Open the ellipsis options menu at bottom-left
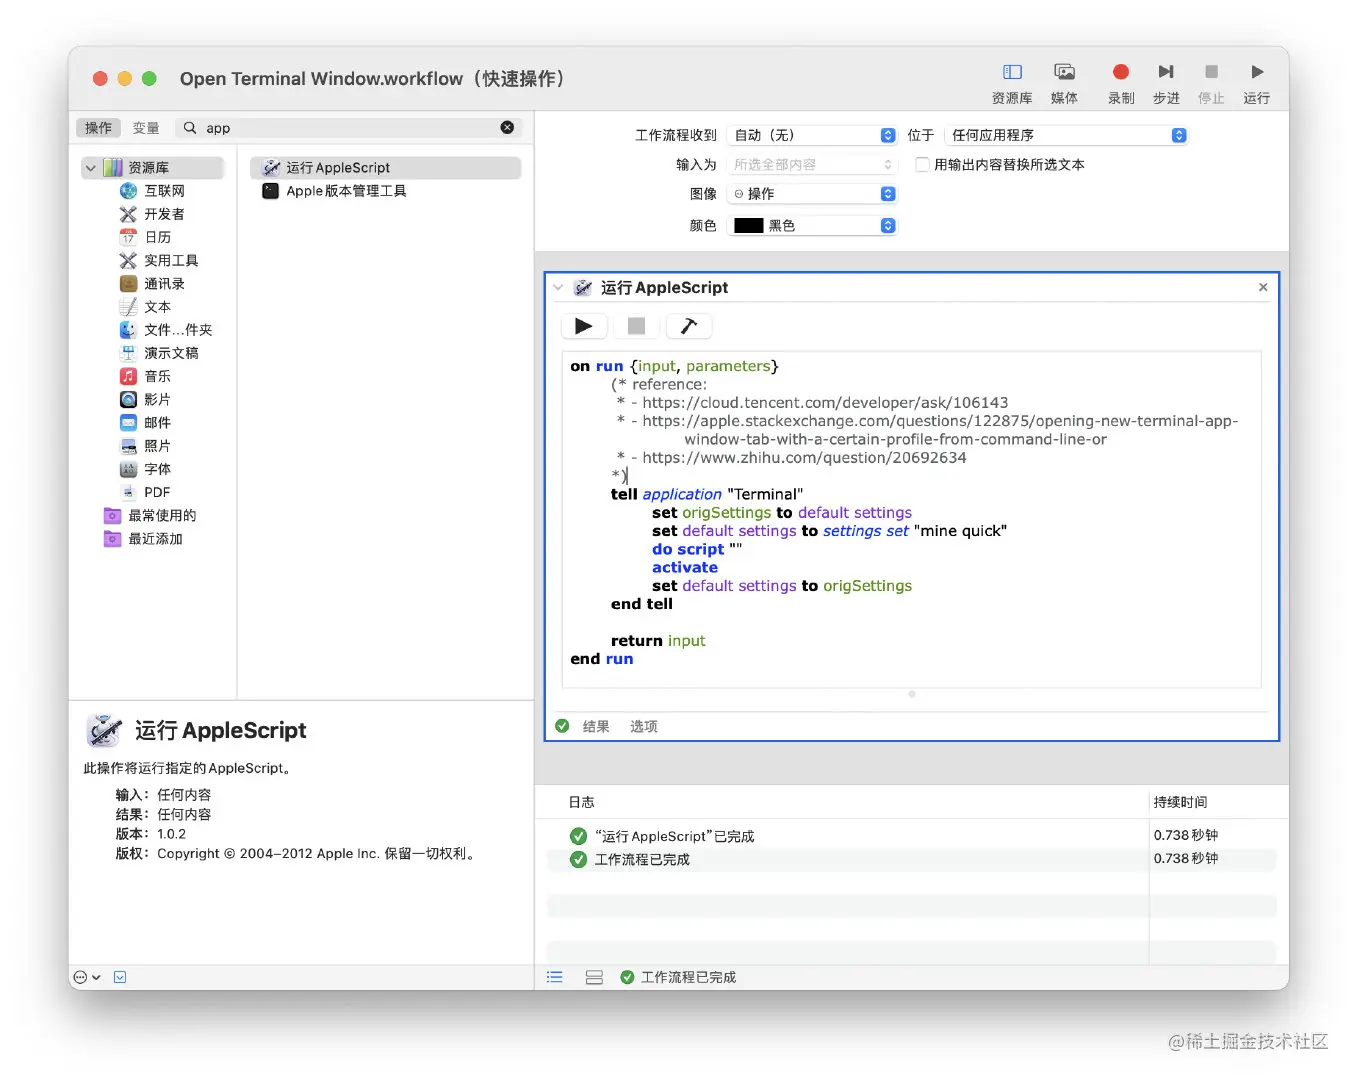 (x=86, y=977)
